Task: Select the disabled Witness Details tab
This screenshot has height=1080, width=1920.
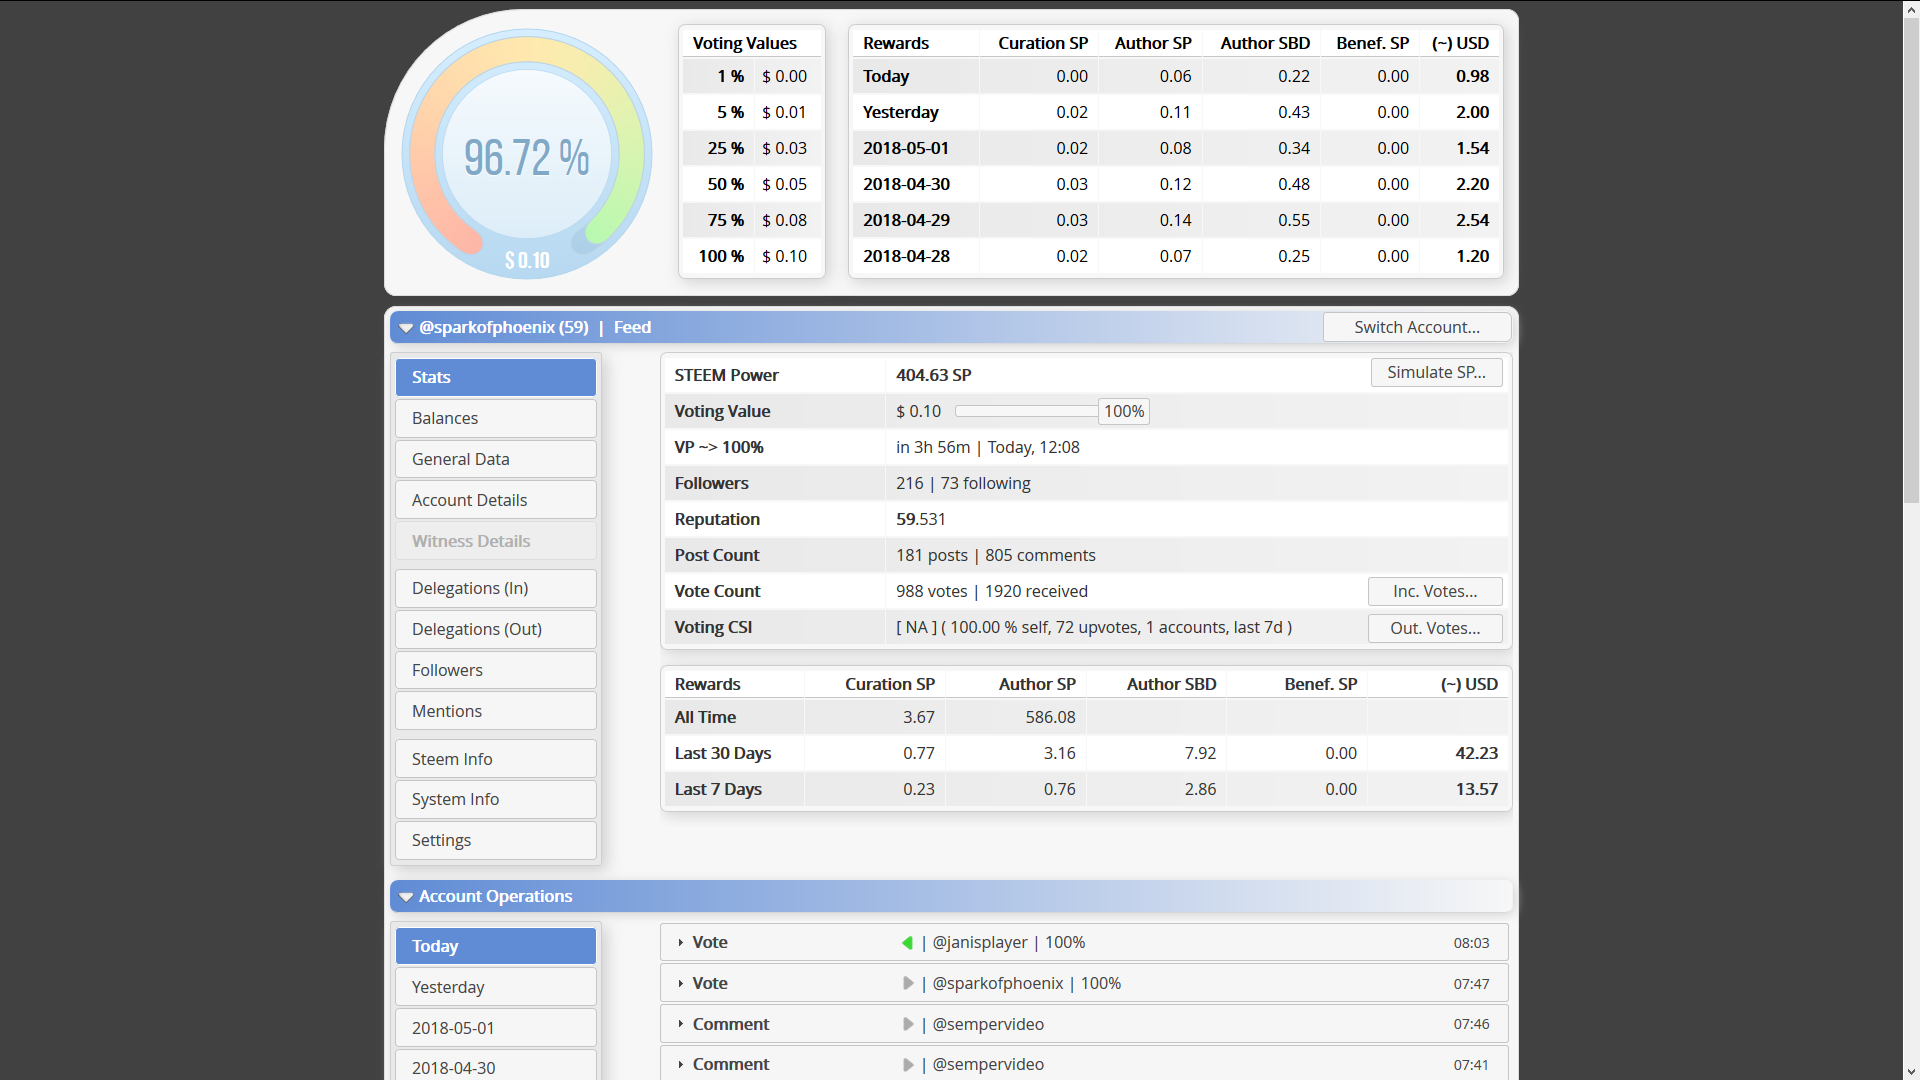Action: [x=496, y=541]
